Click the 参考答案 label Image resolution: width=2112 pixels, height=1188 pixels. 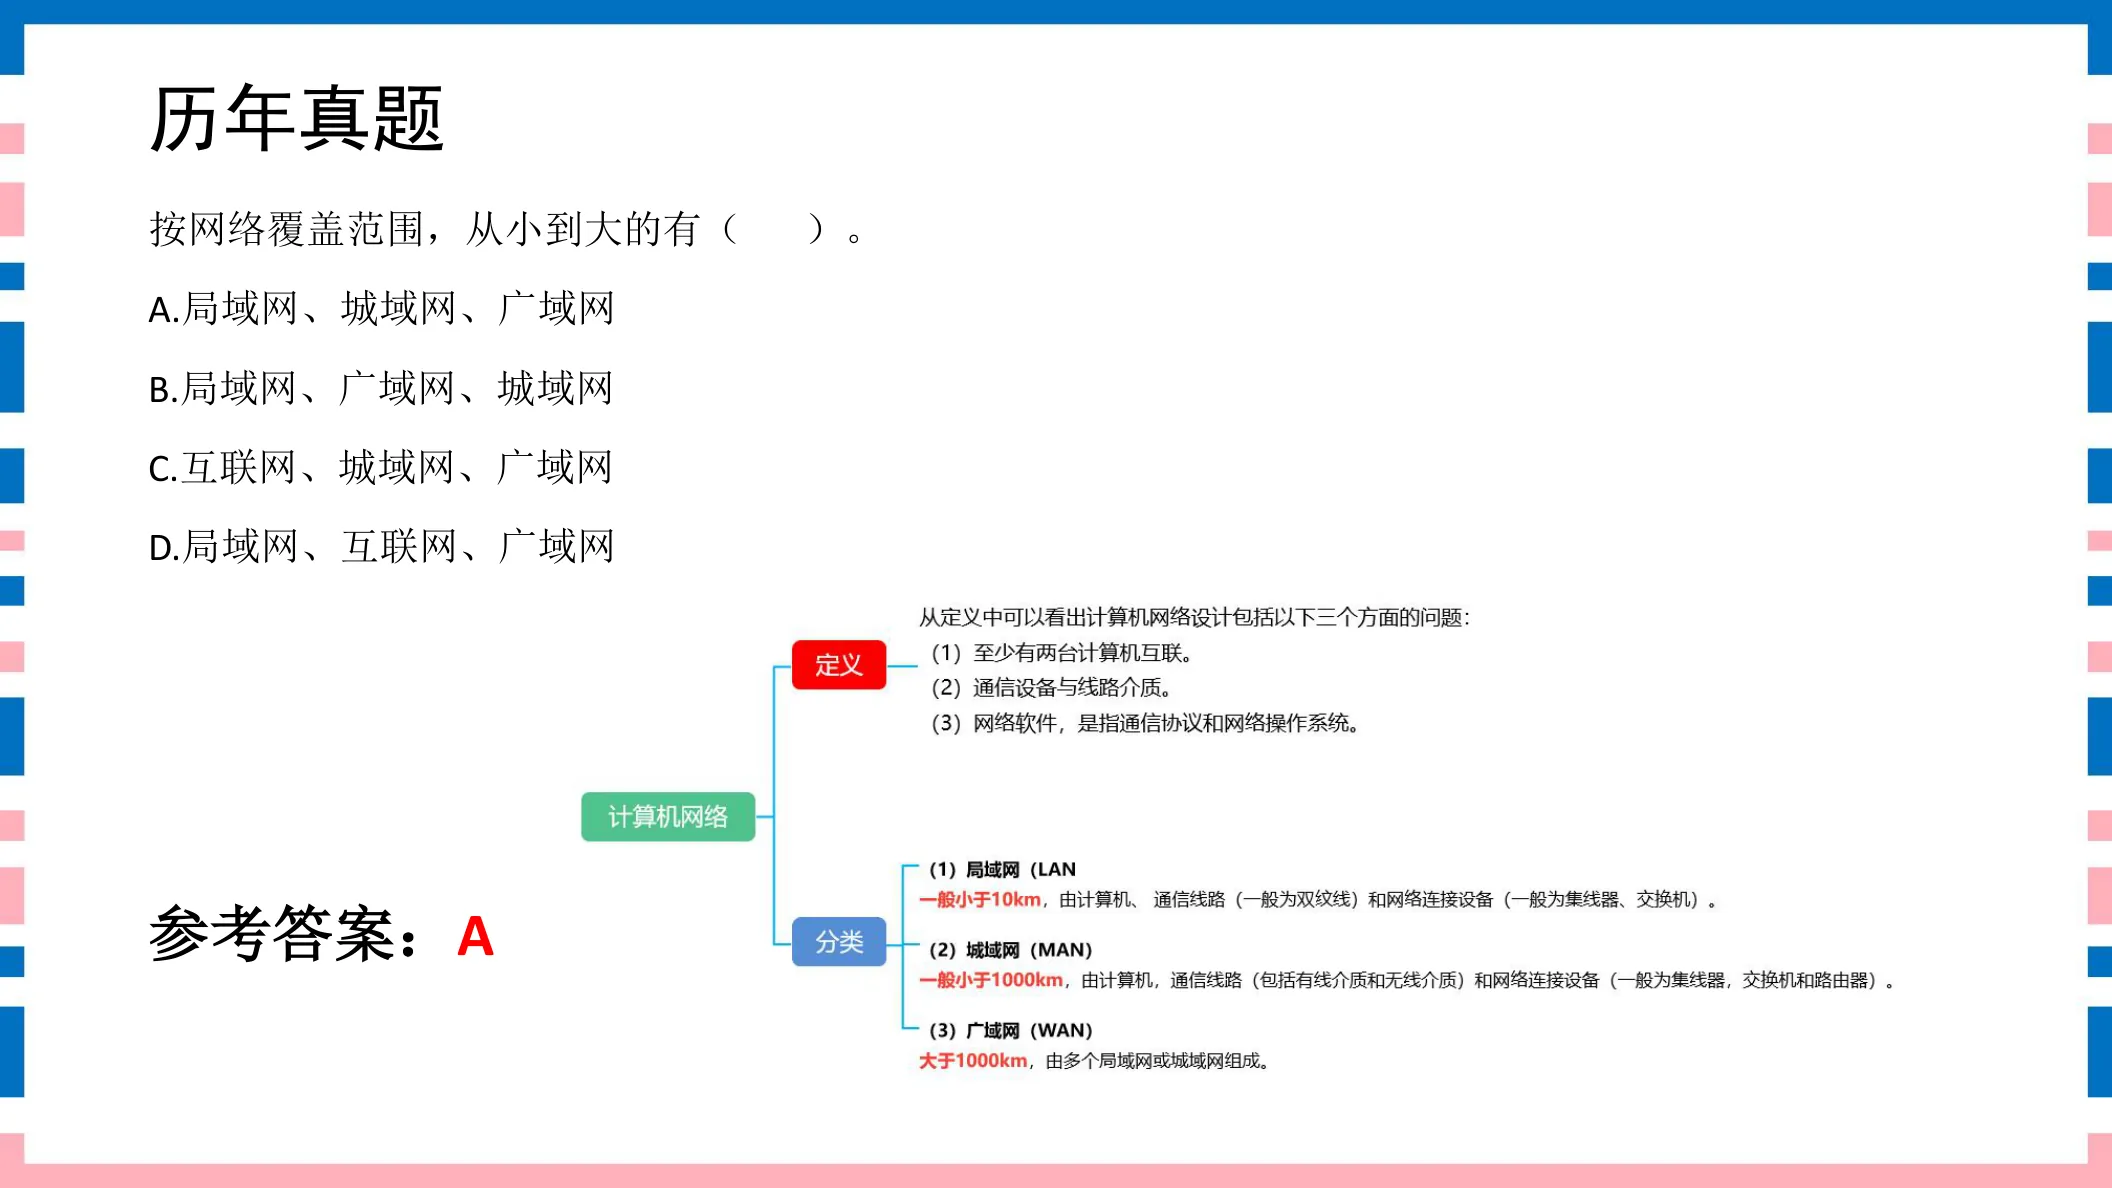pos(284,934)
